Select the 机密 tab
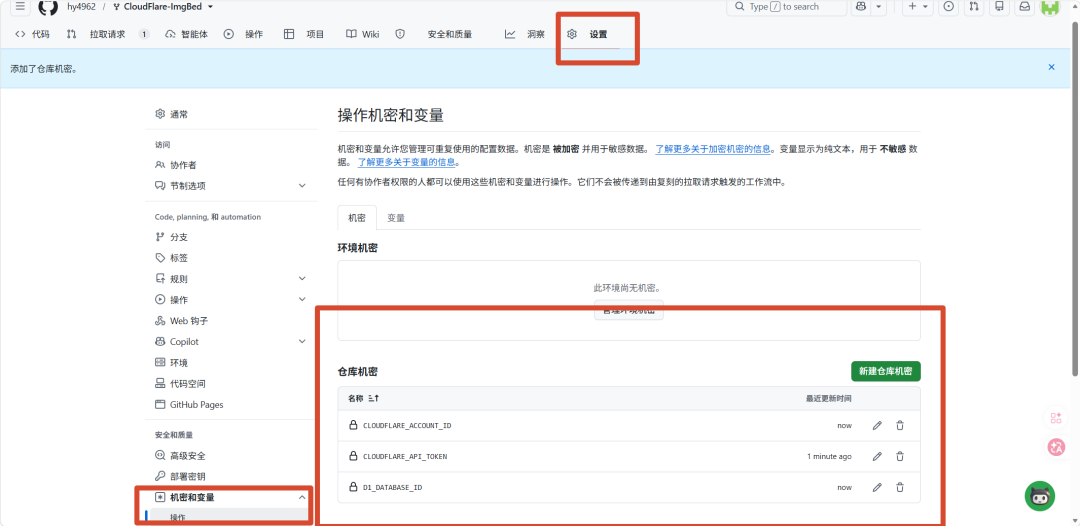 coord(357,218)
